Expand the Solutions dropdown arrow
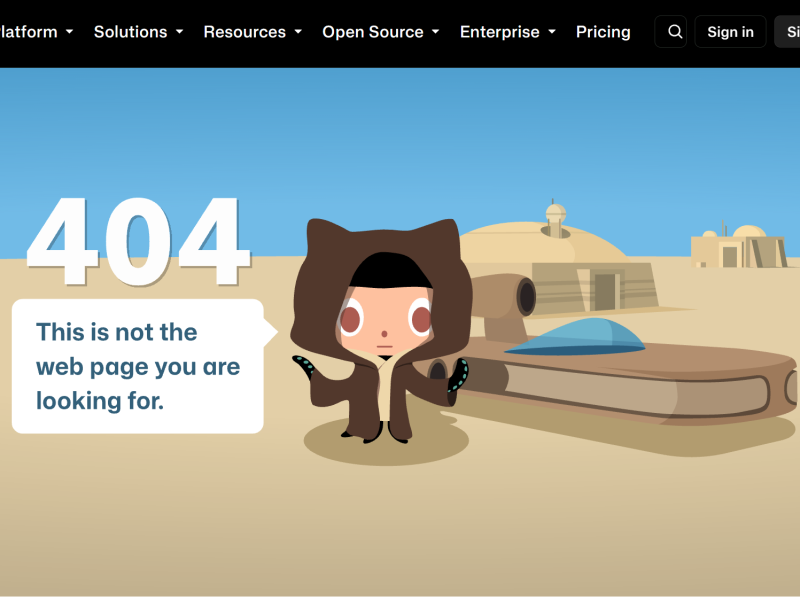Screen dimensions: 800x600 [x=180, y=32]
